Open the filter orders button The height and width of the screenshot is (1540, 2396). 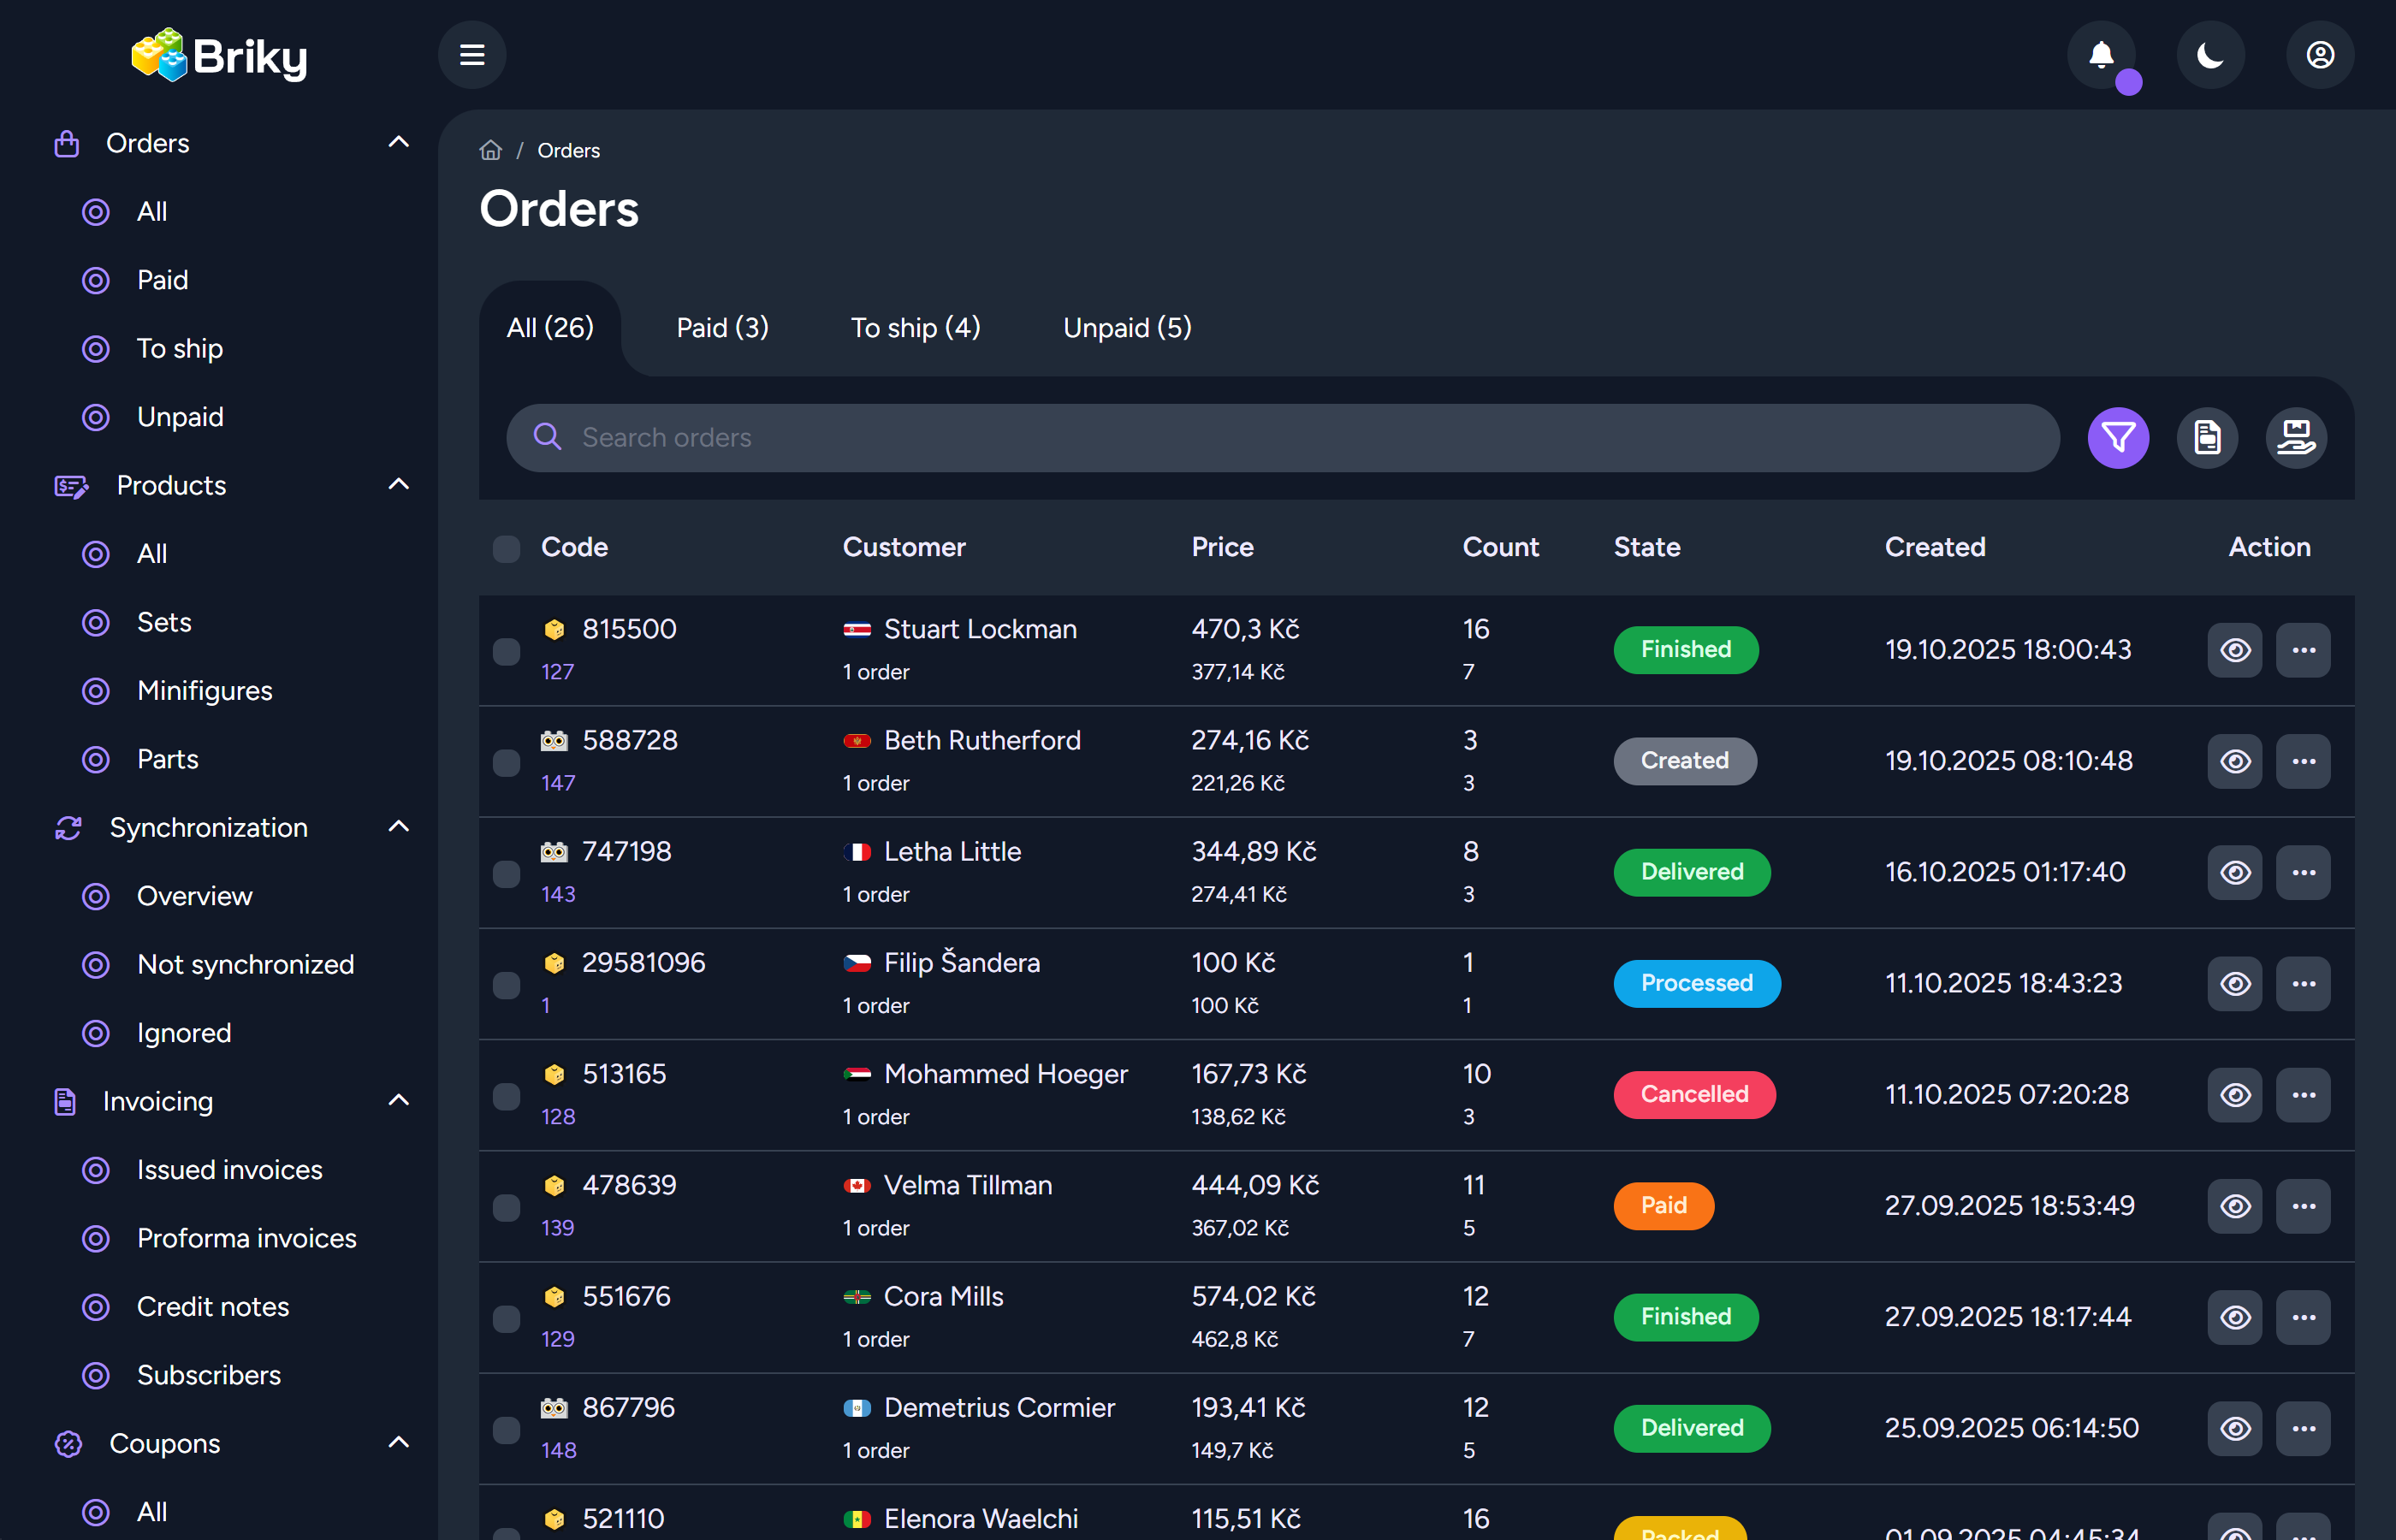click(2117, 438)
